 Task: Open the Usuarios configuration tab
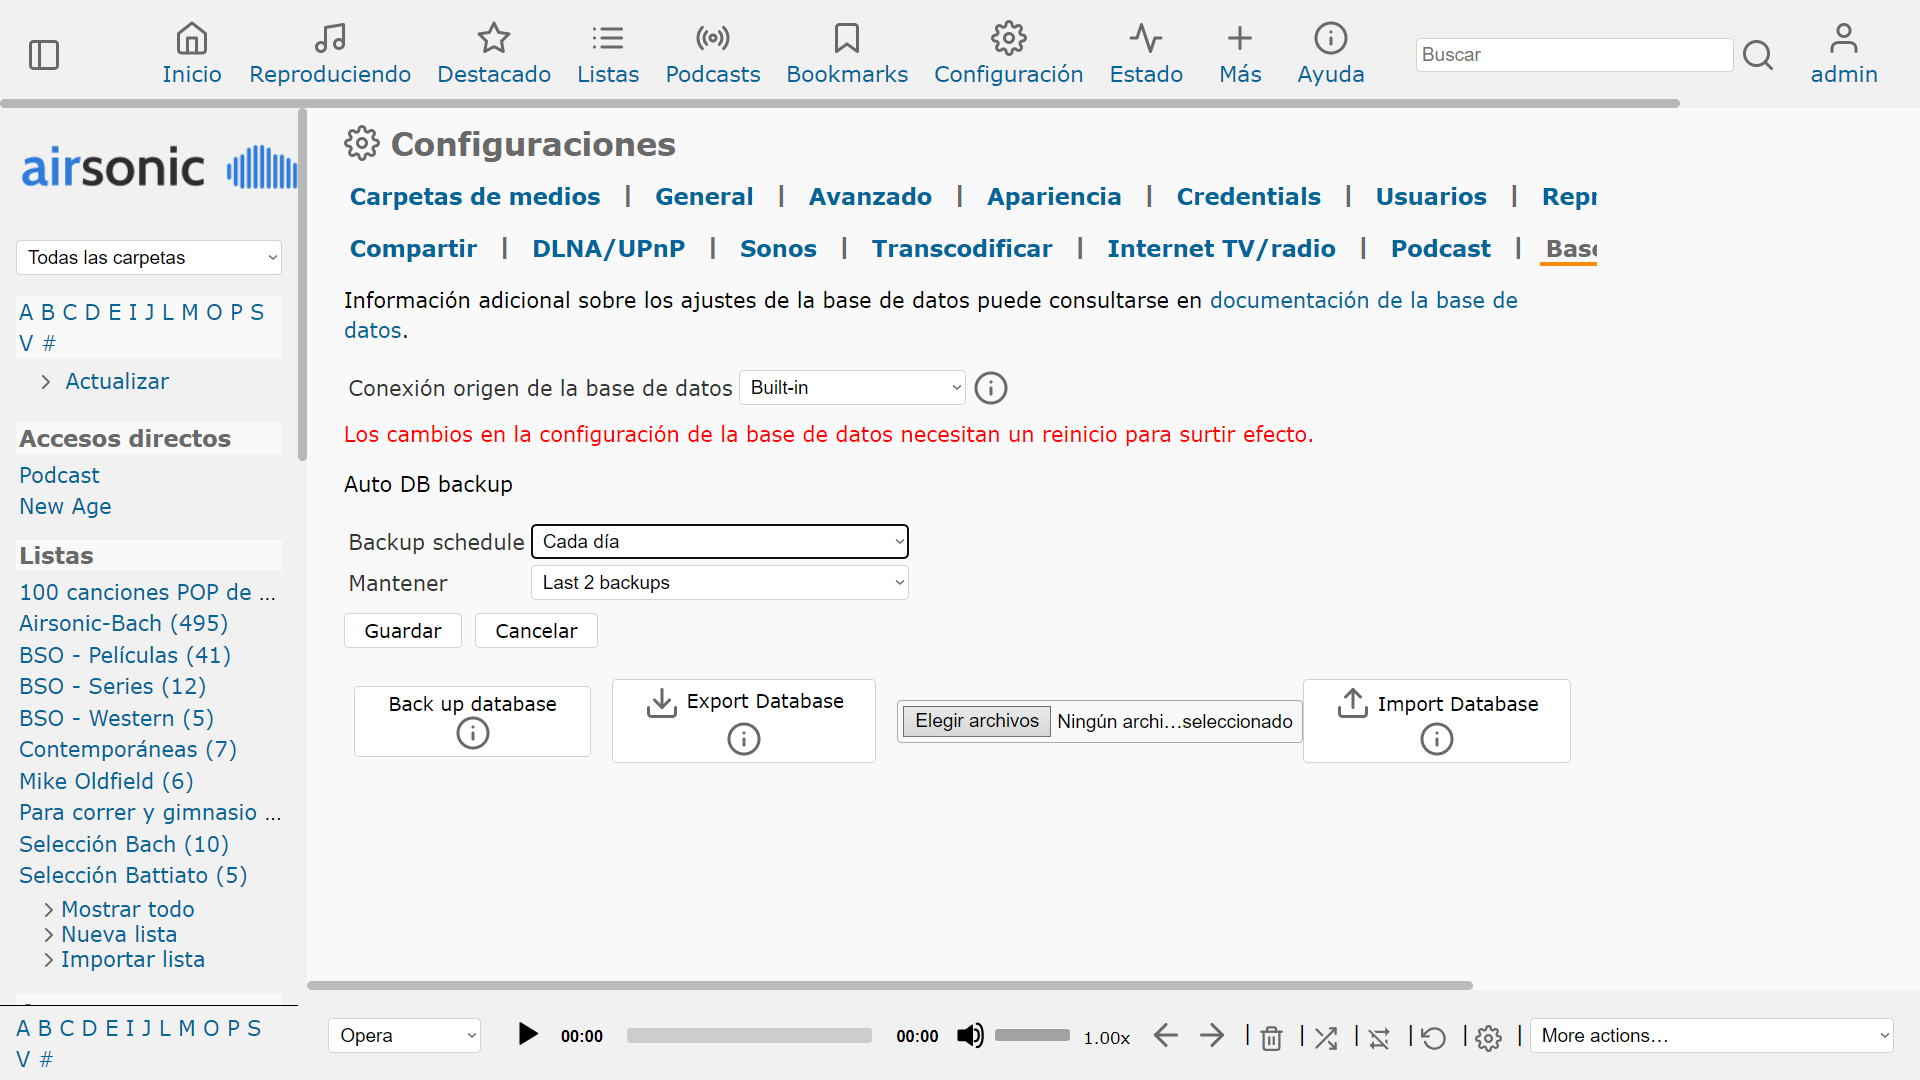pyautogui.click(x=1431, y=196)
